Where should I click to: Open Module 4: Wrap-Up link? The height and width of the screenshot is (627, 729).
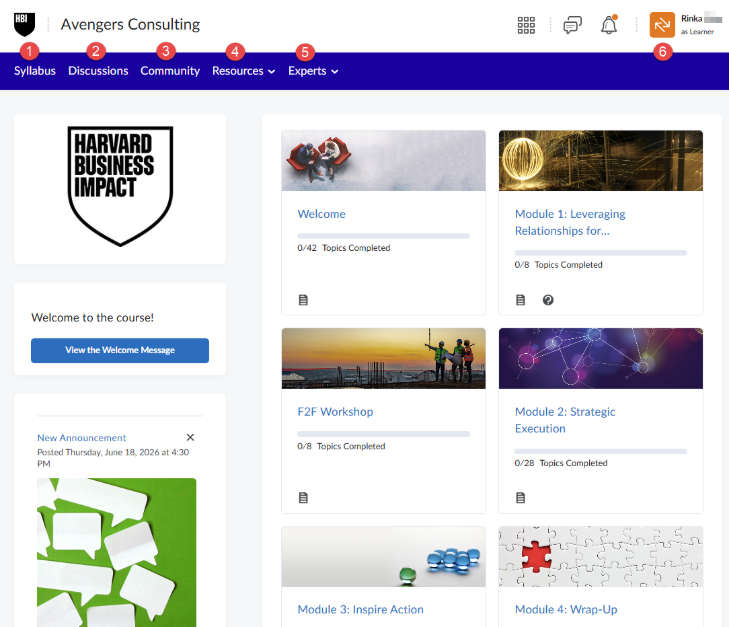(x=566, y=609)
